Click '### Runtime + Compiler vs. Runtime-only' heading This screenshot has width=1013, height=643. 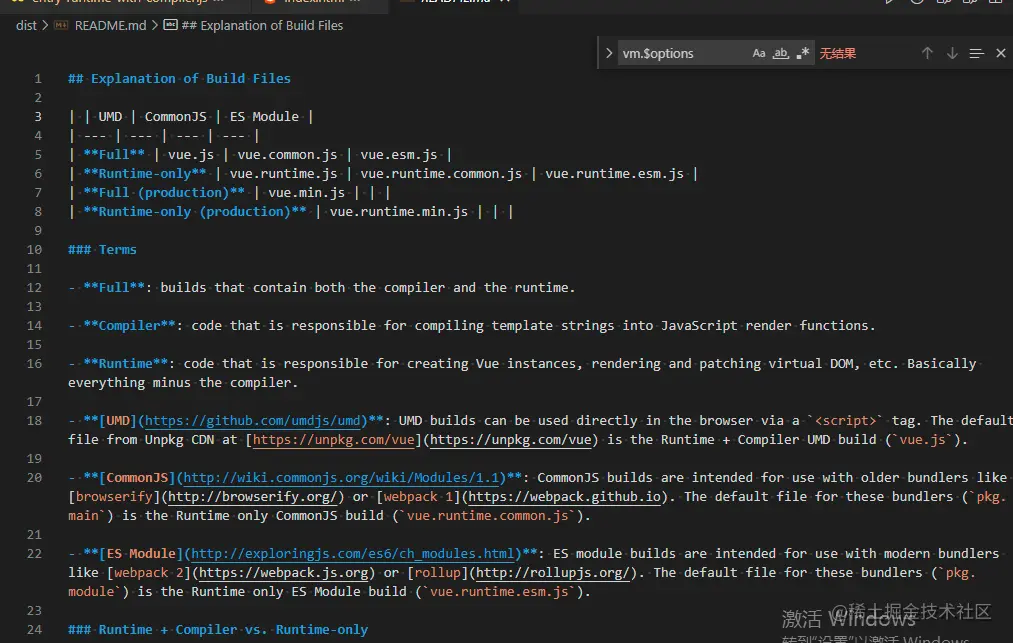click(x=218, y=629)
